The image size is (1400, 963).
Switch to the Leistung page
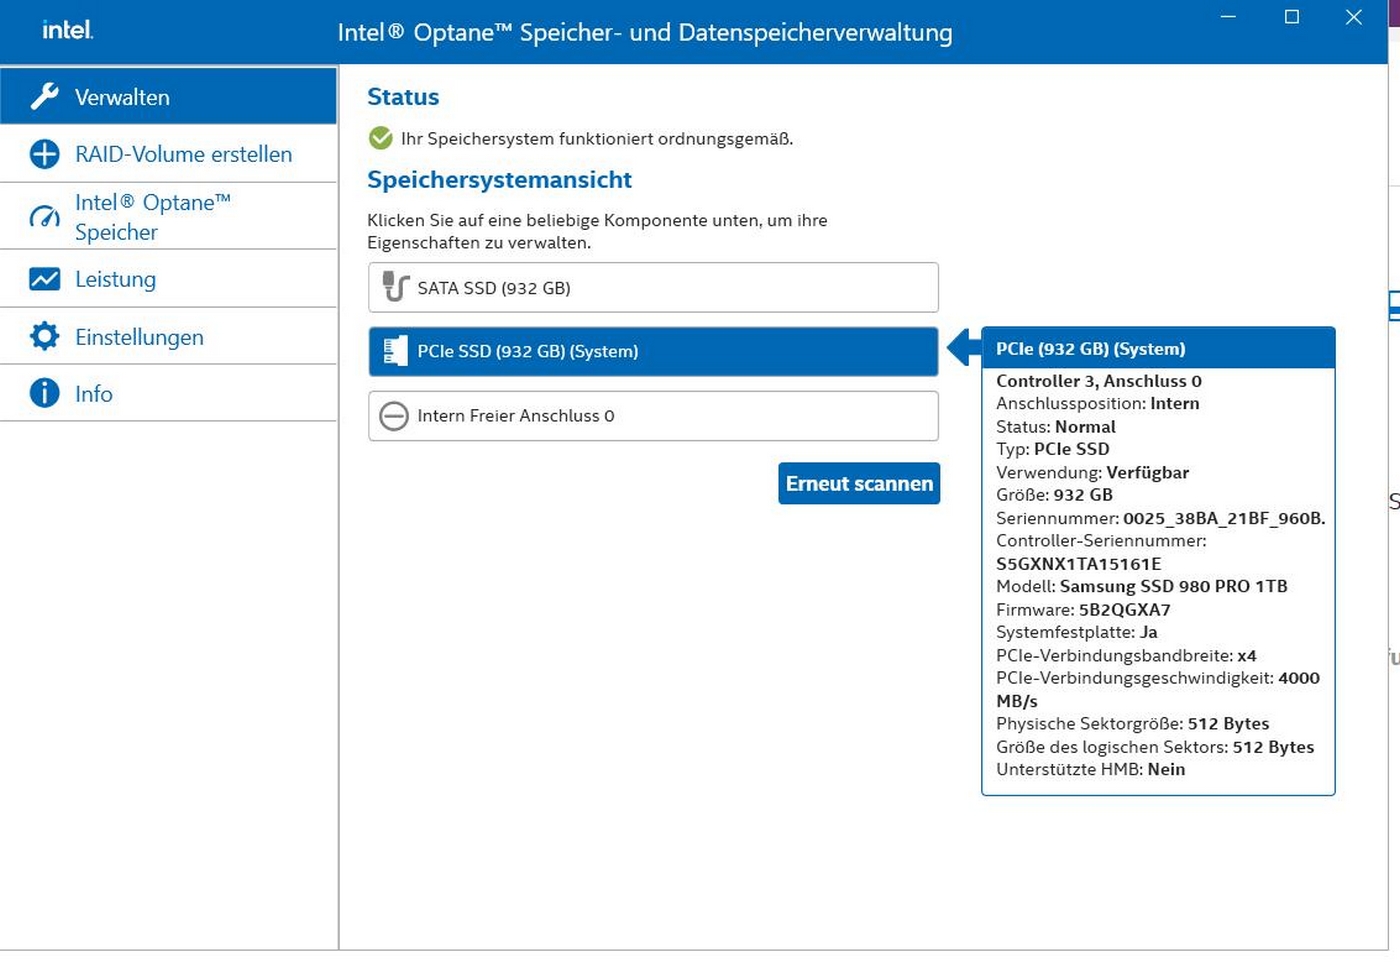coord(168,279)
